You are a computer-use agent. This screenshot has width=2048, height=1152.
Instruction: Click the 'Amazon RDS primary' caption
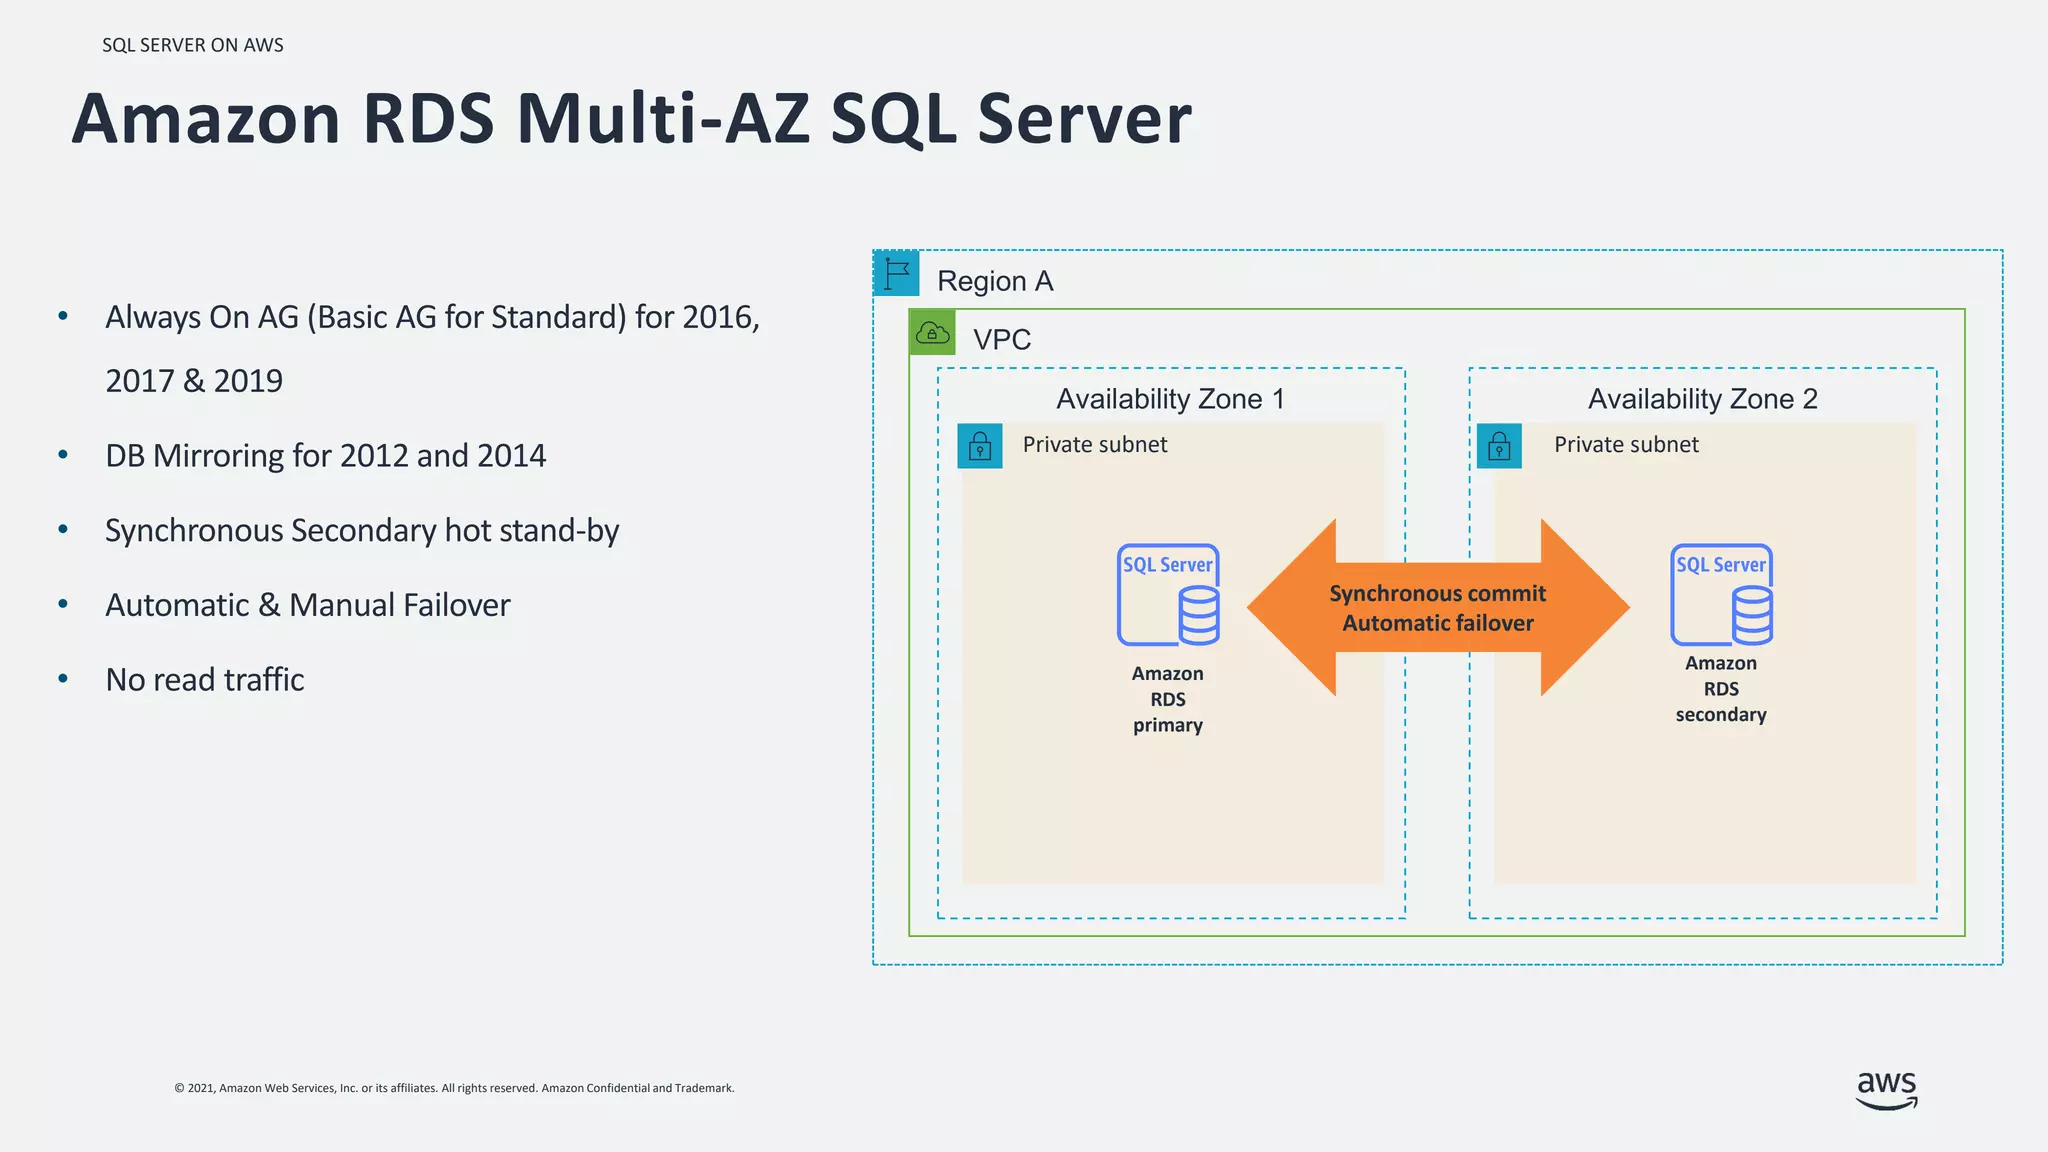click(x=1168, y=699)
